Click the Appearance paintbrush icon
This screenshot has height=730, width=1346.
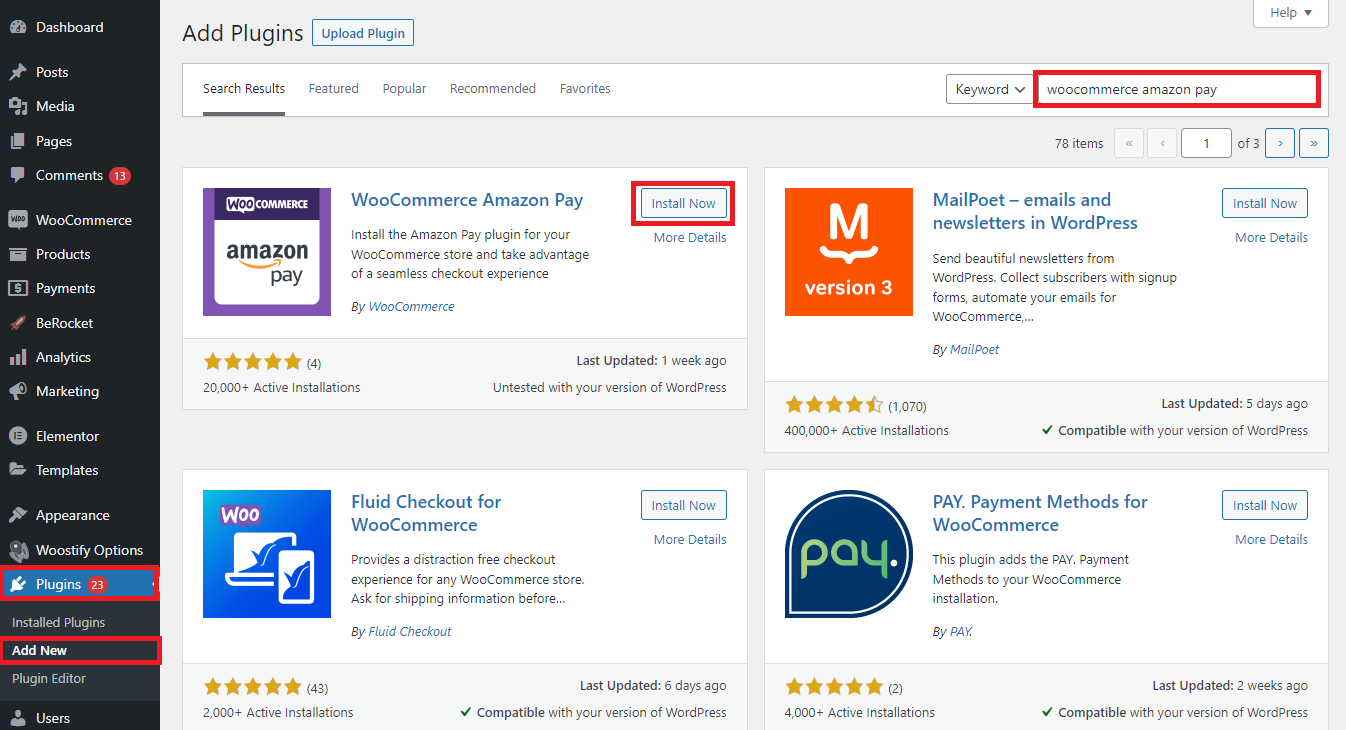point(18,515)
